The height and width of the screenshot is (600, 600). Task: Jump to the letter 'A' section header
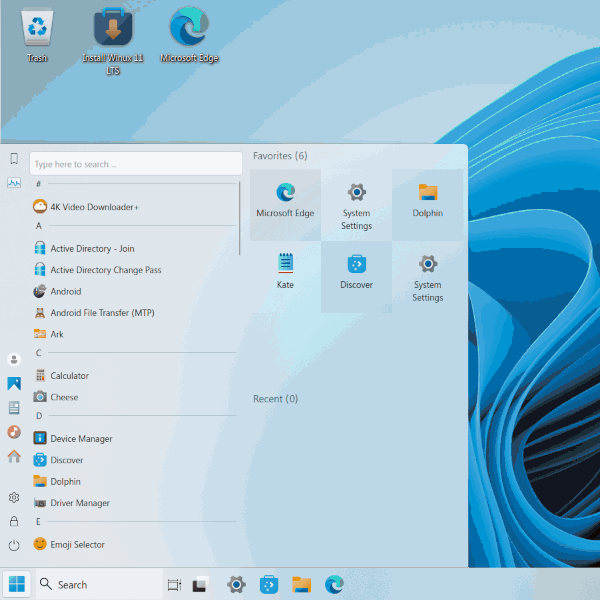(x=38, y=227)
